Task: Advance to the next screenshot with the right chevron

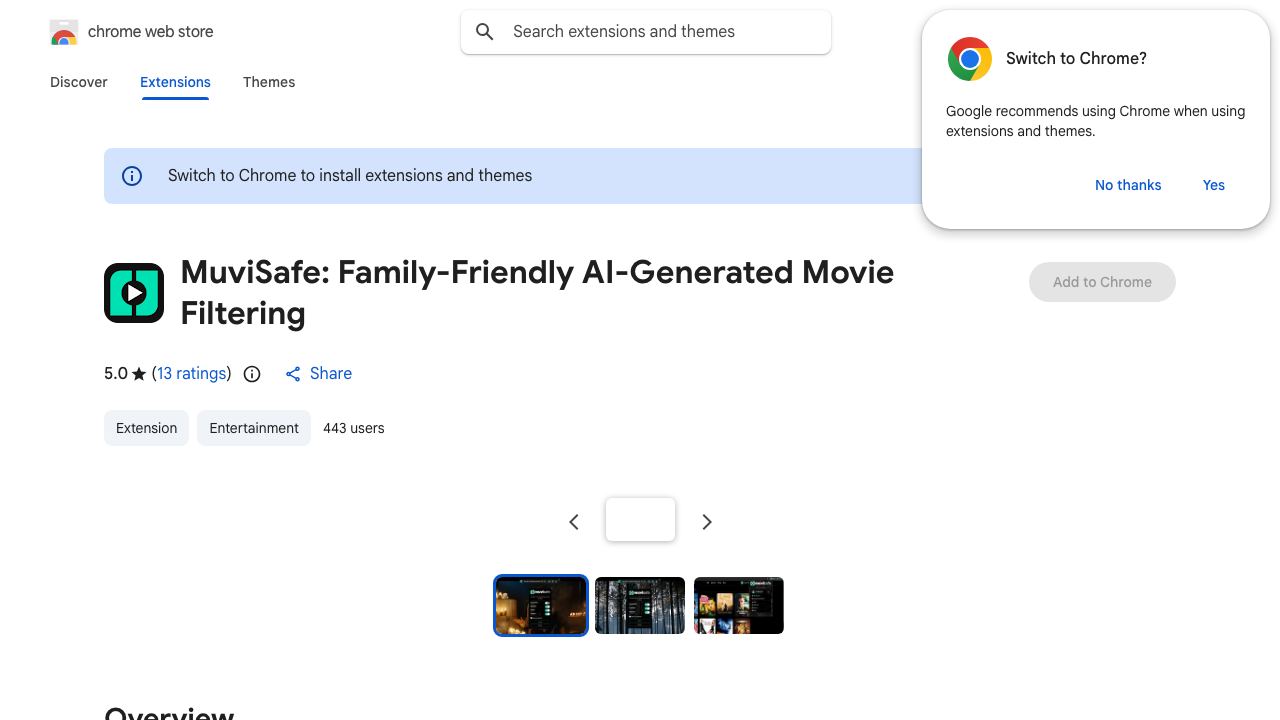Action: click(x=707, y=522)
